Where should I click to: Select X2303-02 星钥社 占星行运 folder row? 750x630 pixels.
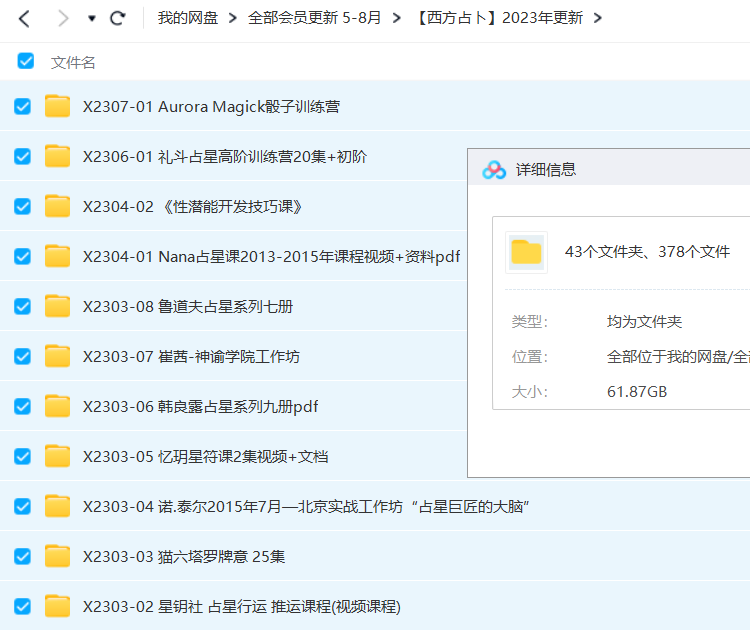tap(241, 606)
